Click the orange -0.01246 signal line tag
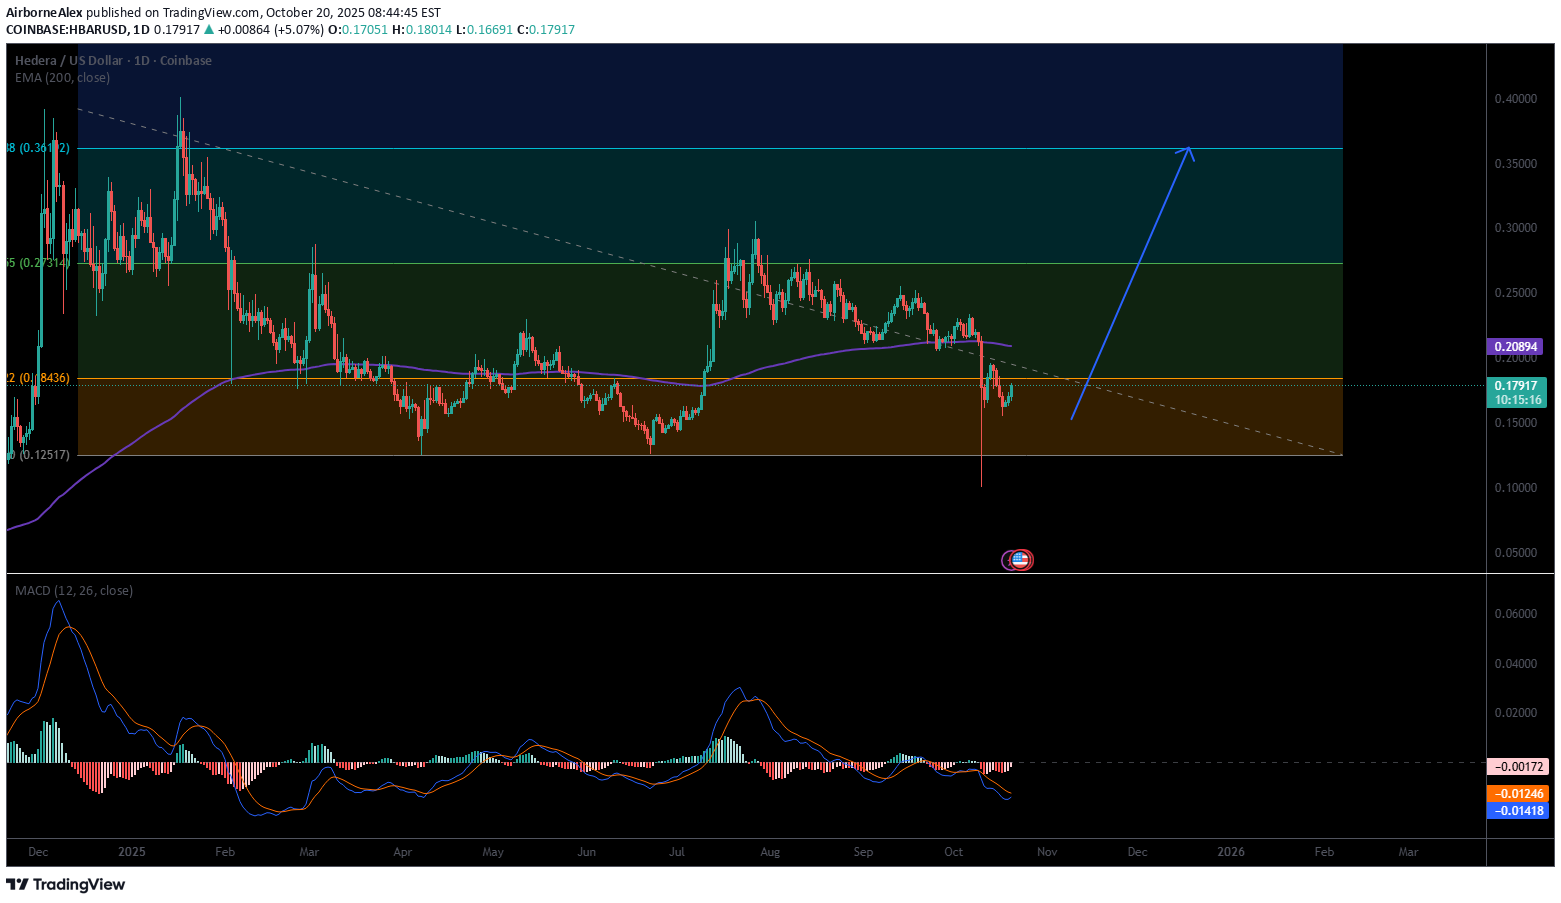Screen dimensions: 1561x903 click(1518, 794)
